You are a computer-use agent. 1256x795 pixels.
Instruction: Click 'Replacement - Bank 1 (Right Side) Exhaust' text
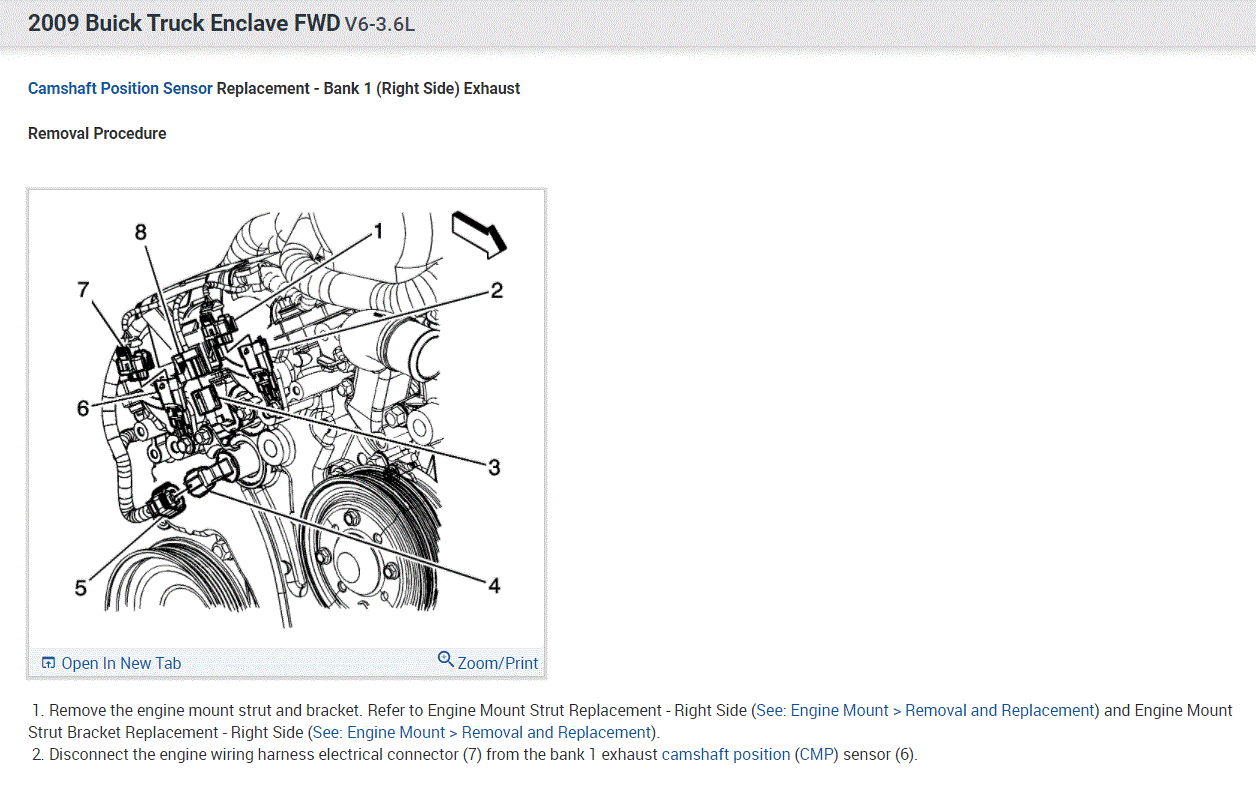click(x=368, y=88)
